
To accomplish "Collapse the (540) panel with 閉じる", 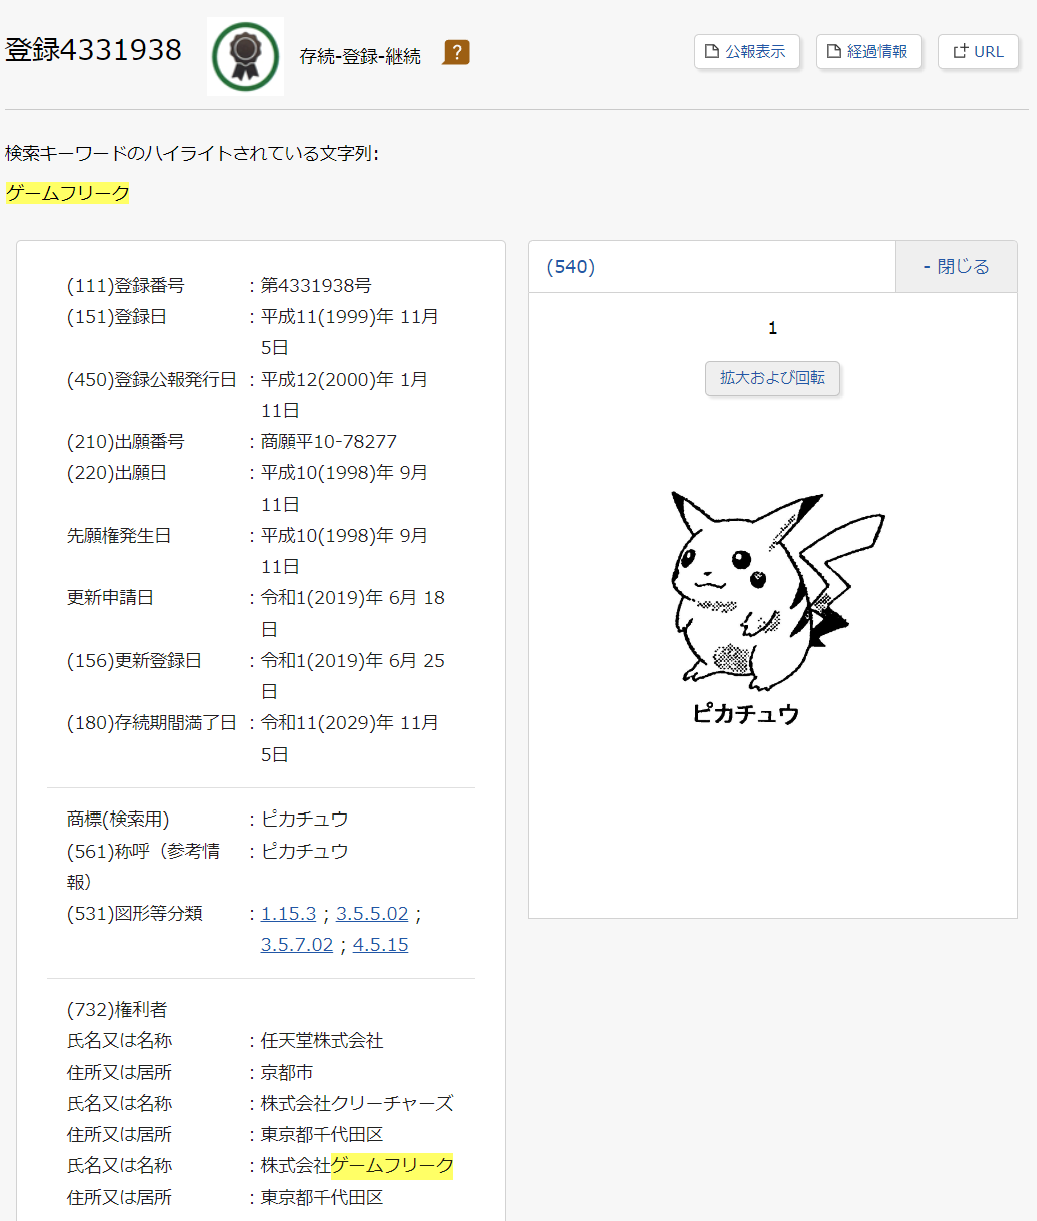I will coord(956,266).
